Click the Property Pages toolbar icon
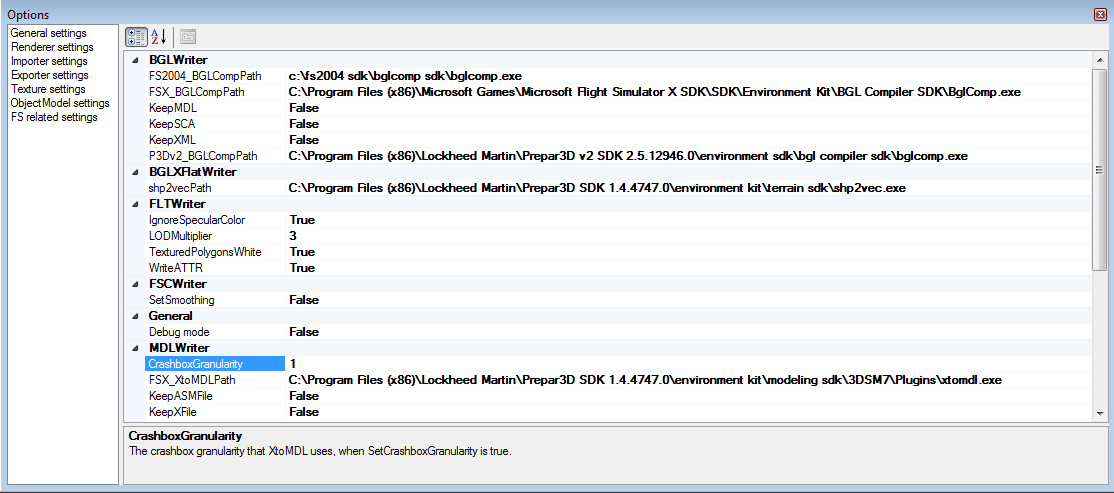Viewport: 1114px width, 493px height. click(187, 37)
